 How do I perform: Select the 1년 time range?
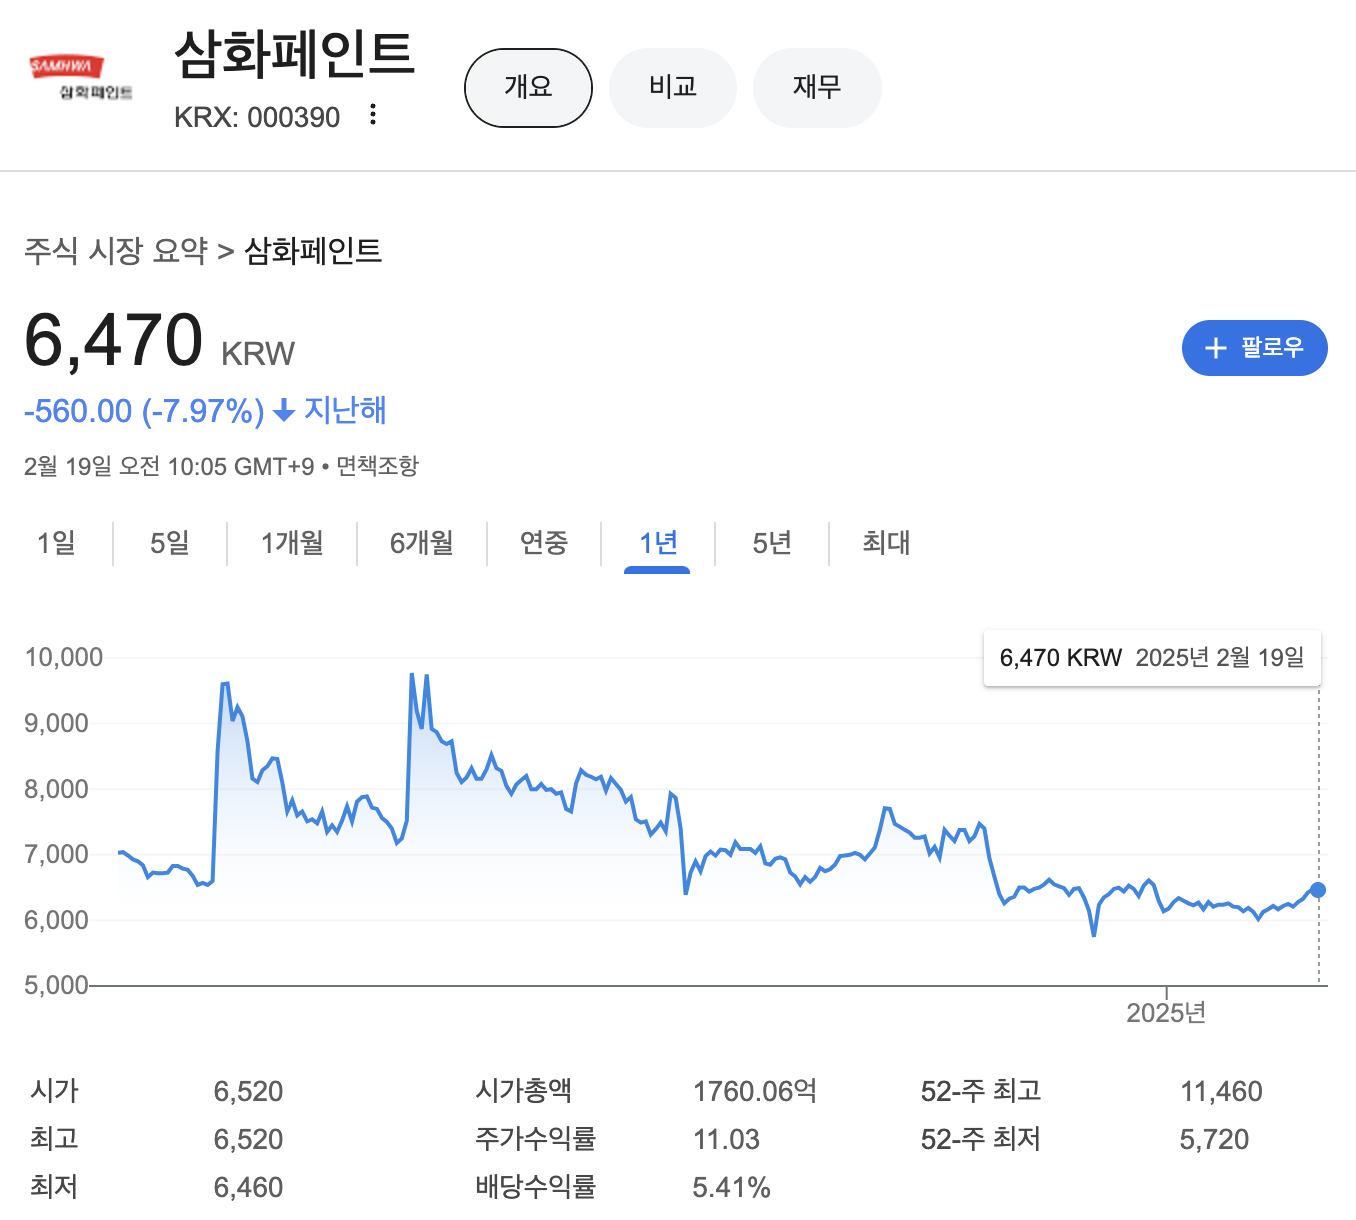(658, 543)
